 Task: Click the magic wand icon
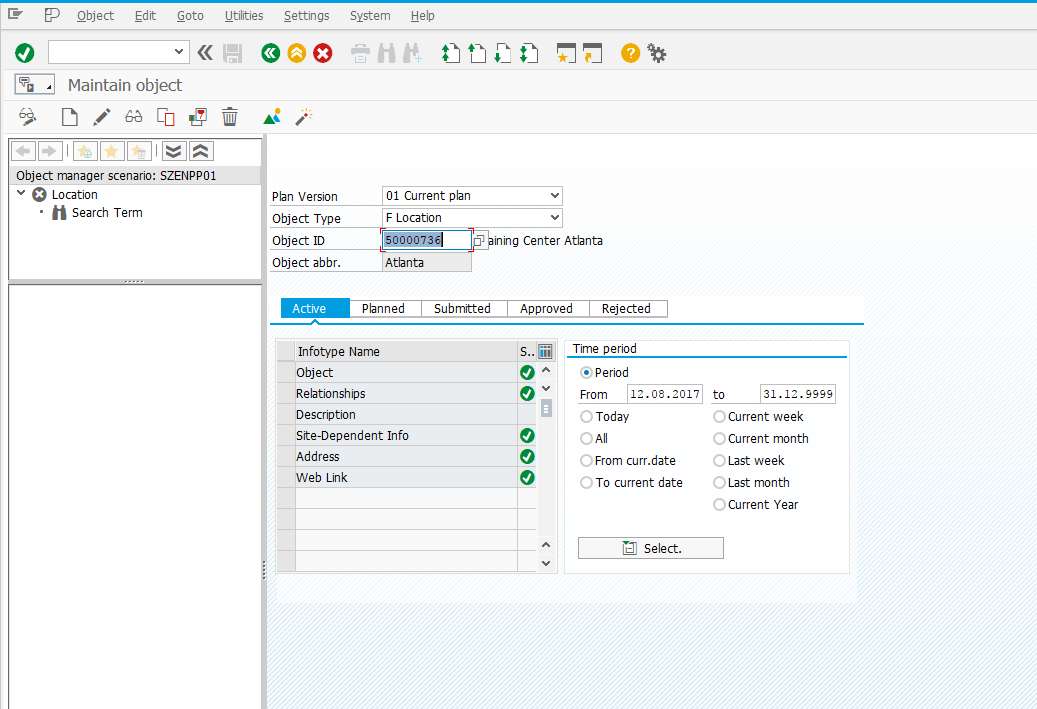tap(304, 117)
